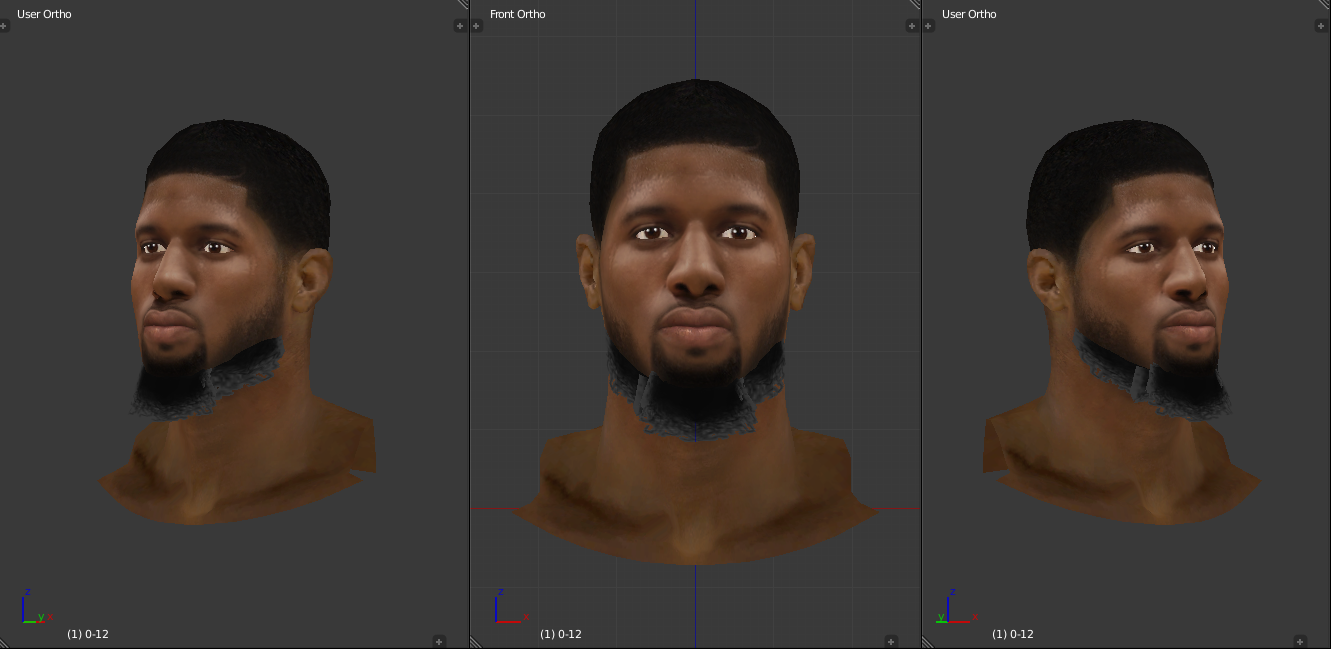Click the red X arrow on the right gizmo

coord(959,622)
